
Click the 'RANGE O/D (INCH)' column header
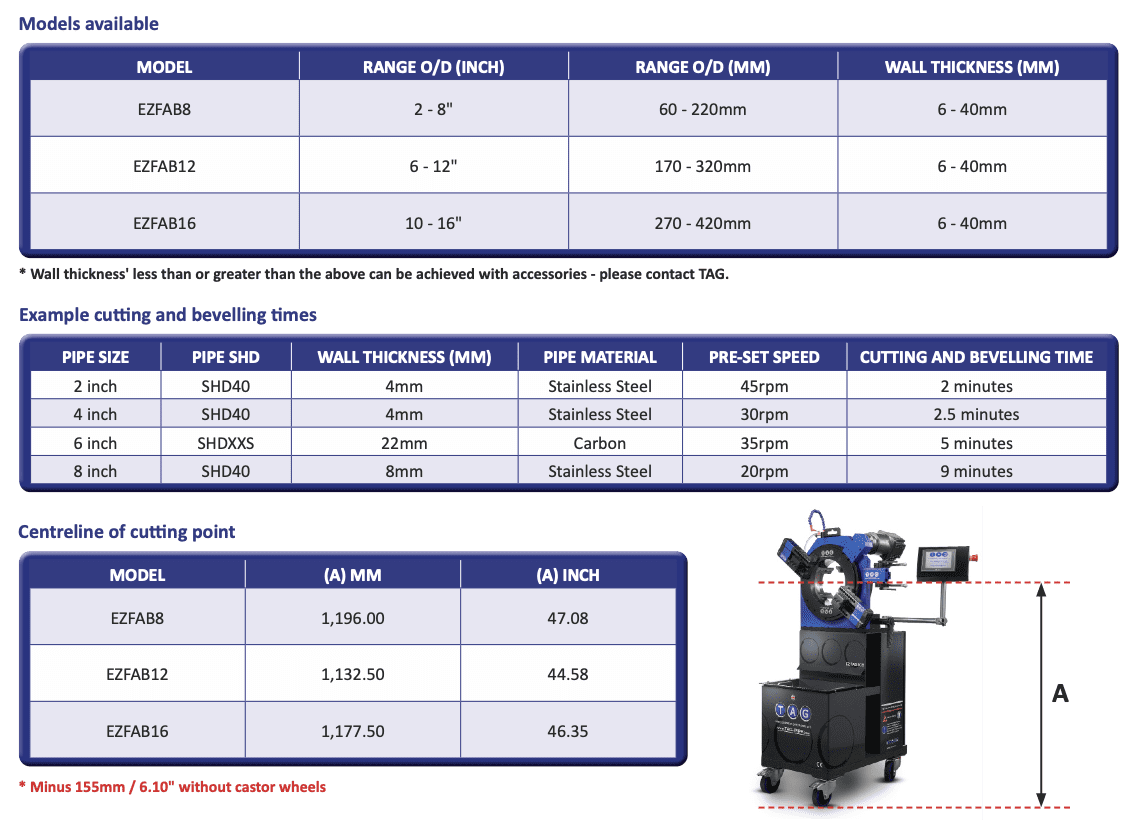coord(433,67)
